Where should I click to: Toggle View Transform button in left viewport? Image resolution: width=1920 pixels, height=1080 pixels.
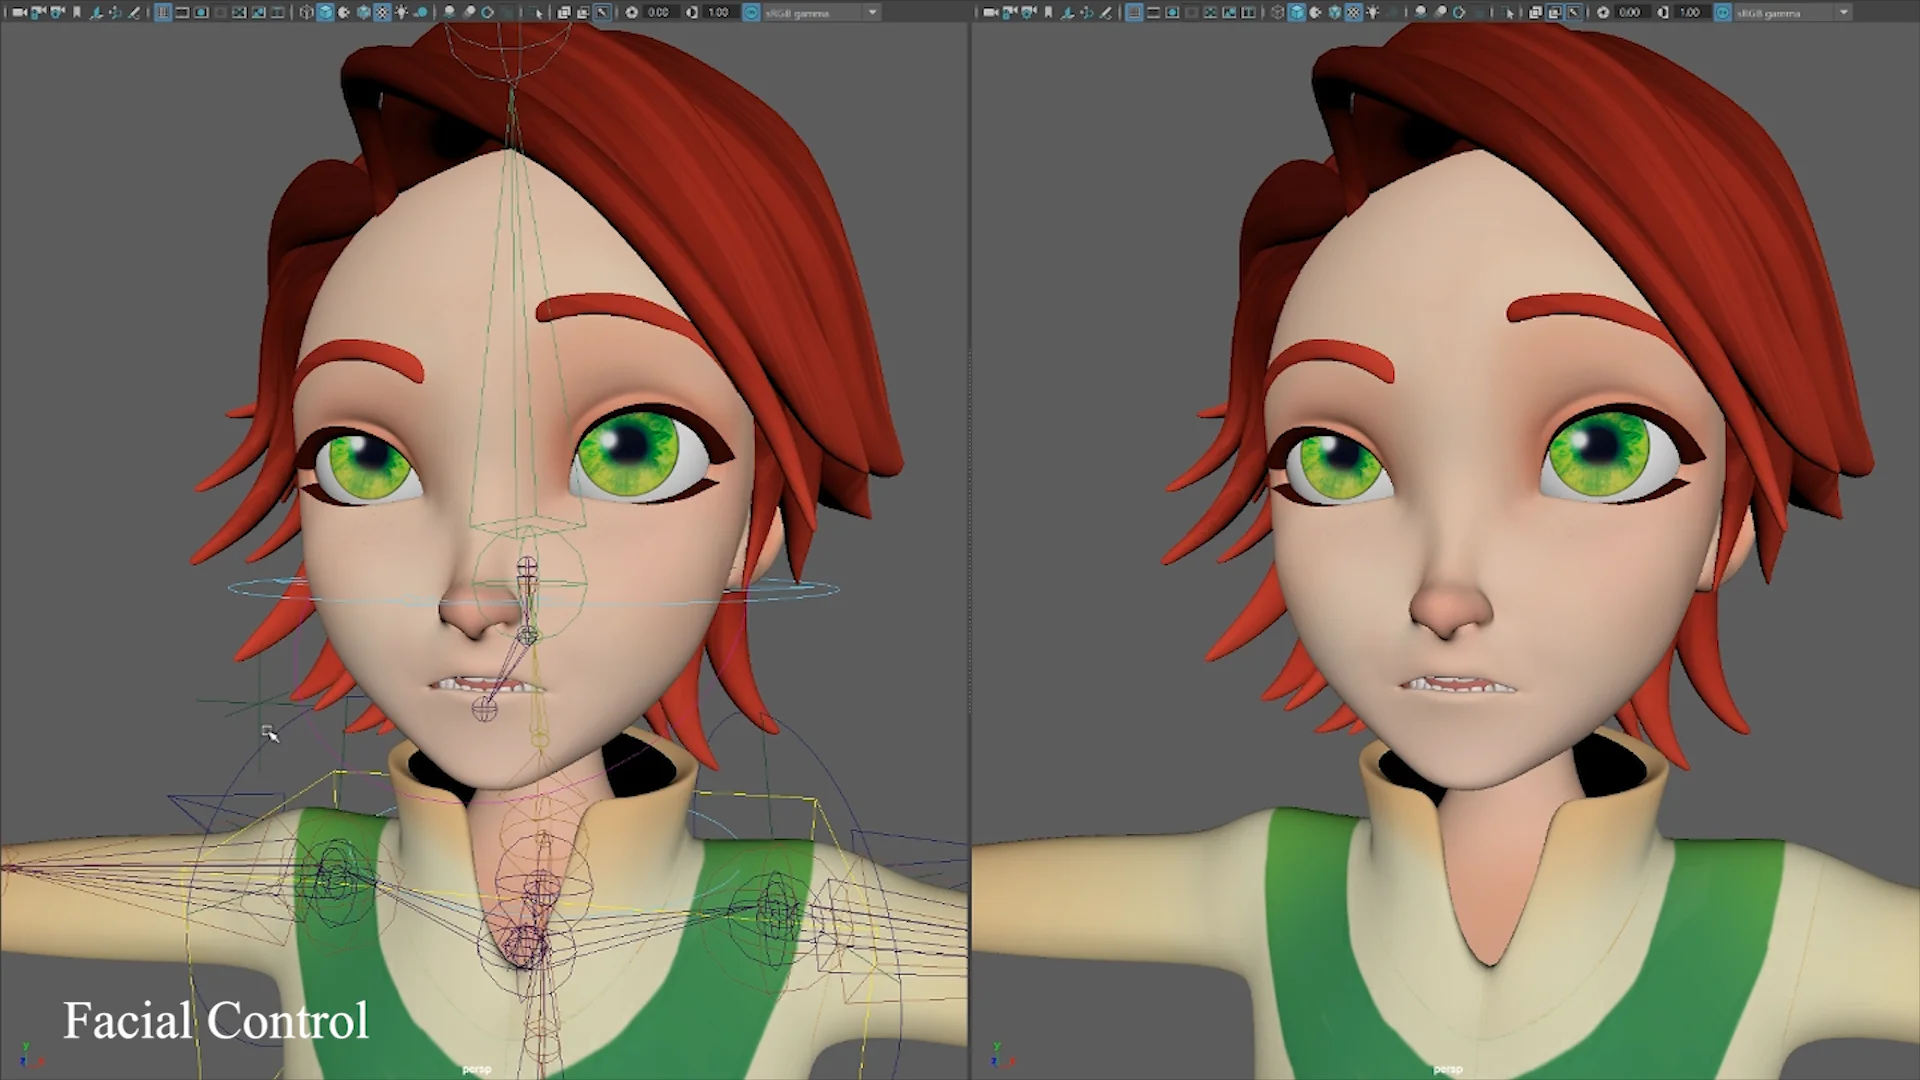click(x=751, y=12)
